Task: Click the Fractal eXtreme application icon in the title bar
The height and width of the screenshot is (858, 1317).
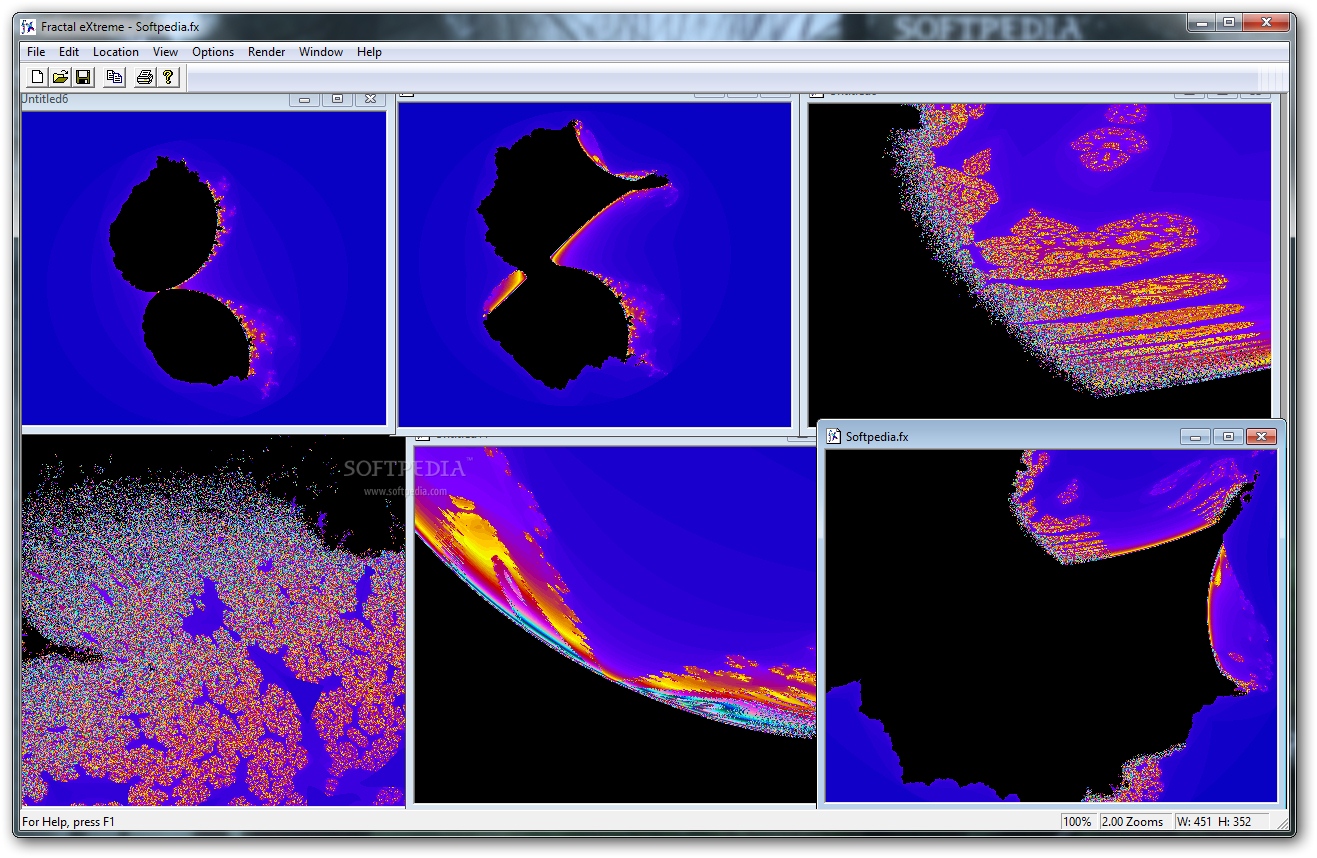Action: pyautogui.click(x=28, y=26)
